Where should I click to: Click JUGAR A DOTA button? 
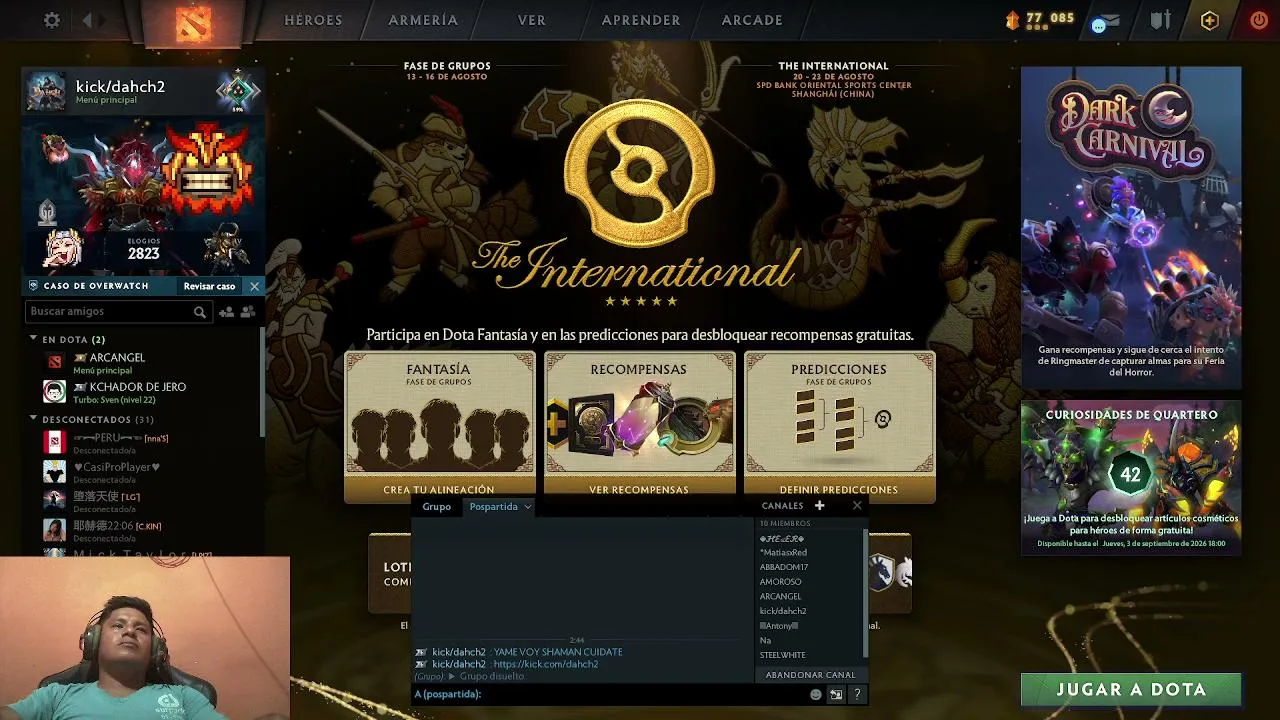(1131, 689)
